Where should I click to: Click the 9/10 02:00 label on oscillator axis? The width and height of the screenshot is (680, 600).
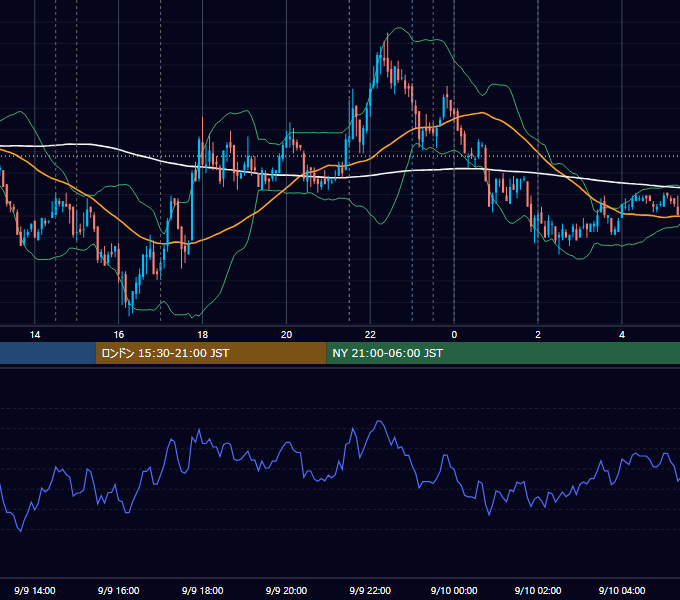[538, 590]
